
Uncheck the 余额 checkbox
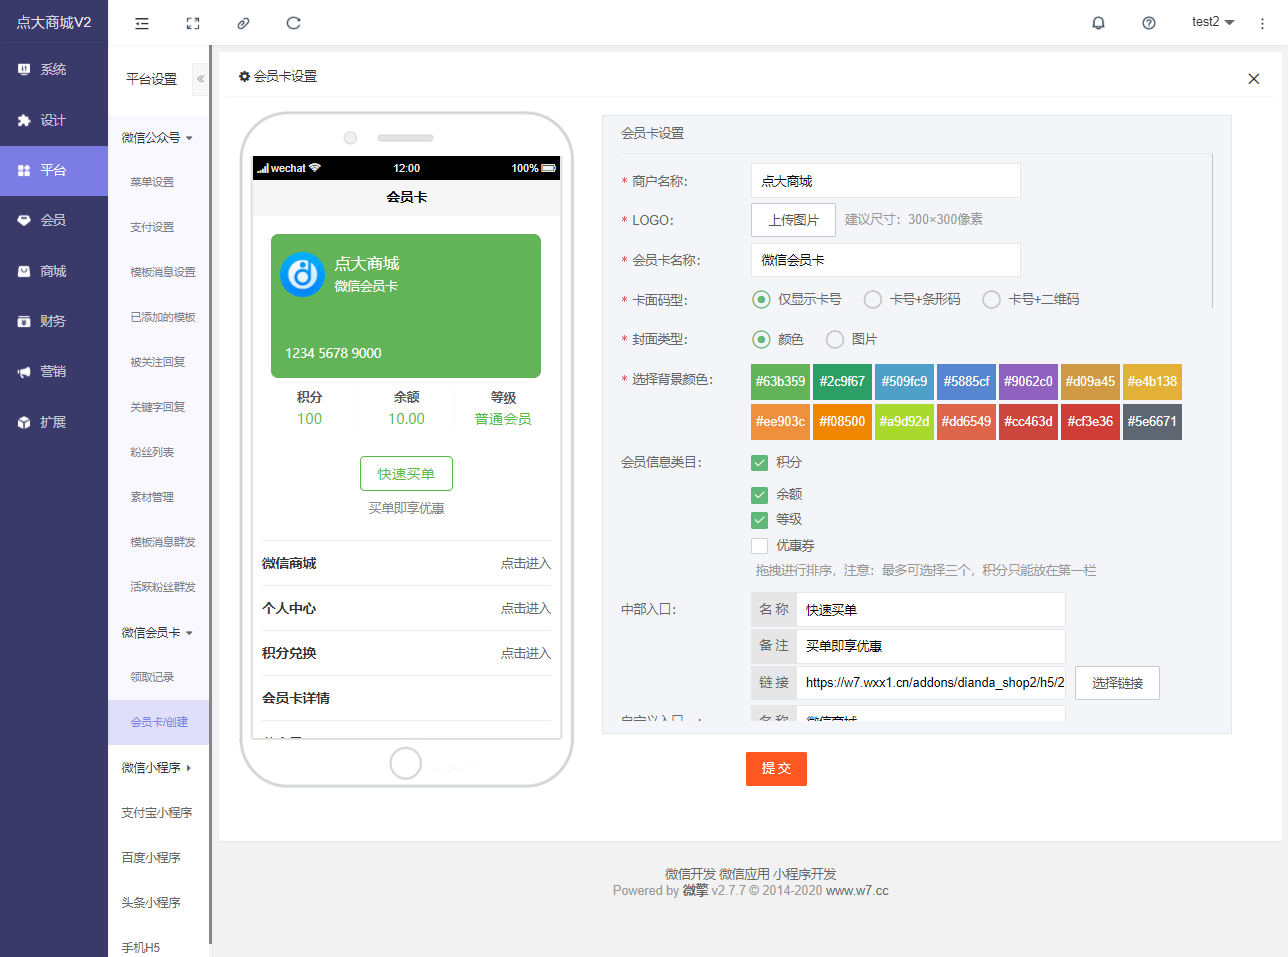click(759, 494)
